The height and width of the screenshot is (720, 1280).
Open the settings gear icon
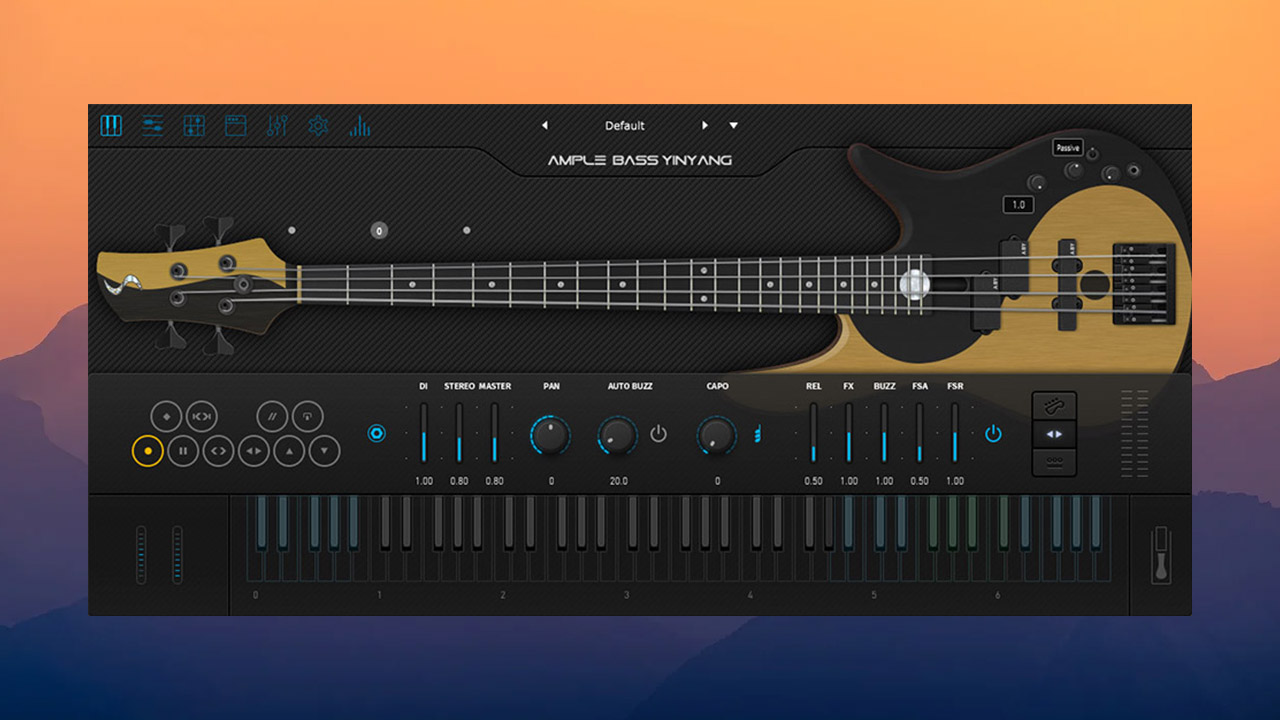tap(317, 125)
